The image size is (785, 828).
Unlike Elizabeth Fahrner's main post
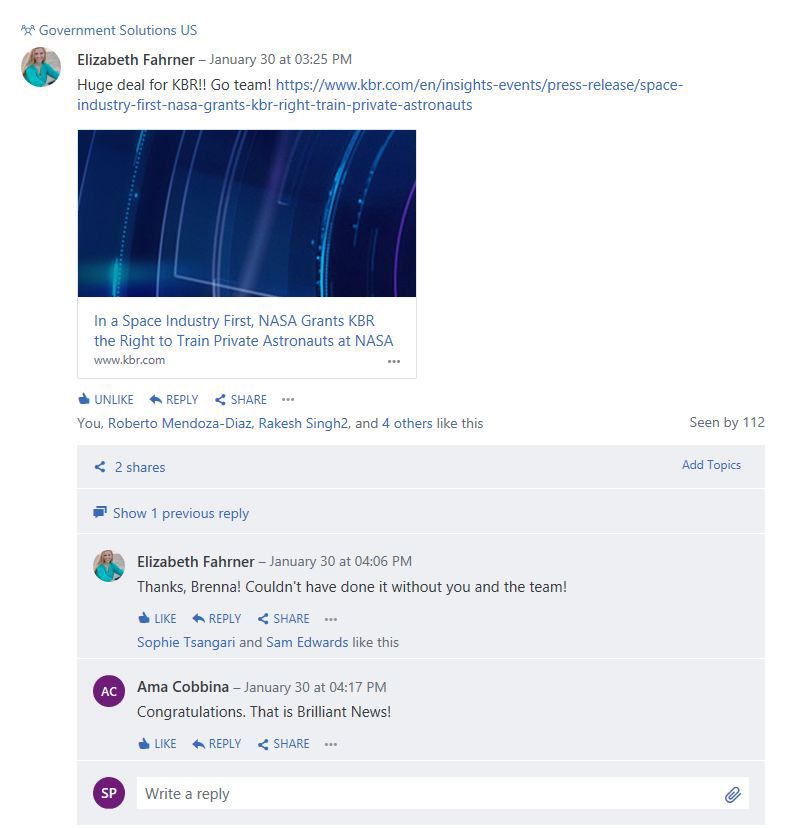coord(106,400)
